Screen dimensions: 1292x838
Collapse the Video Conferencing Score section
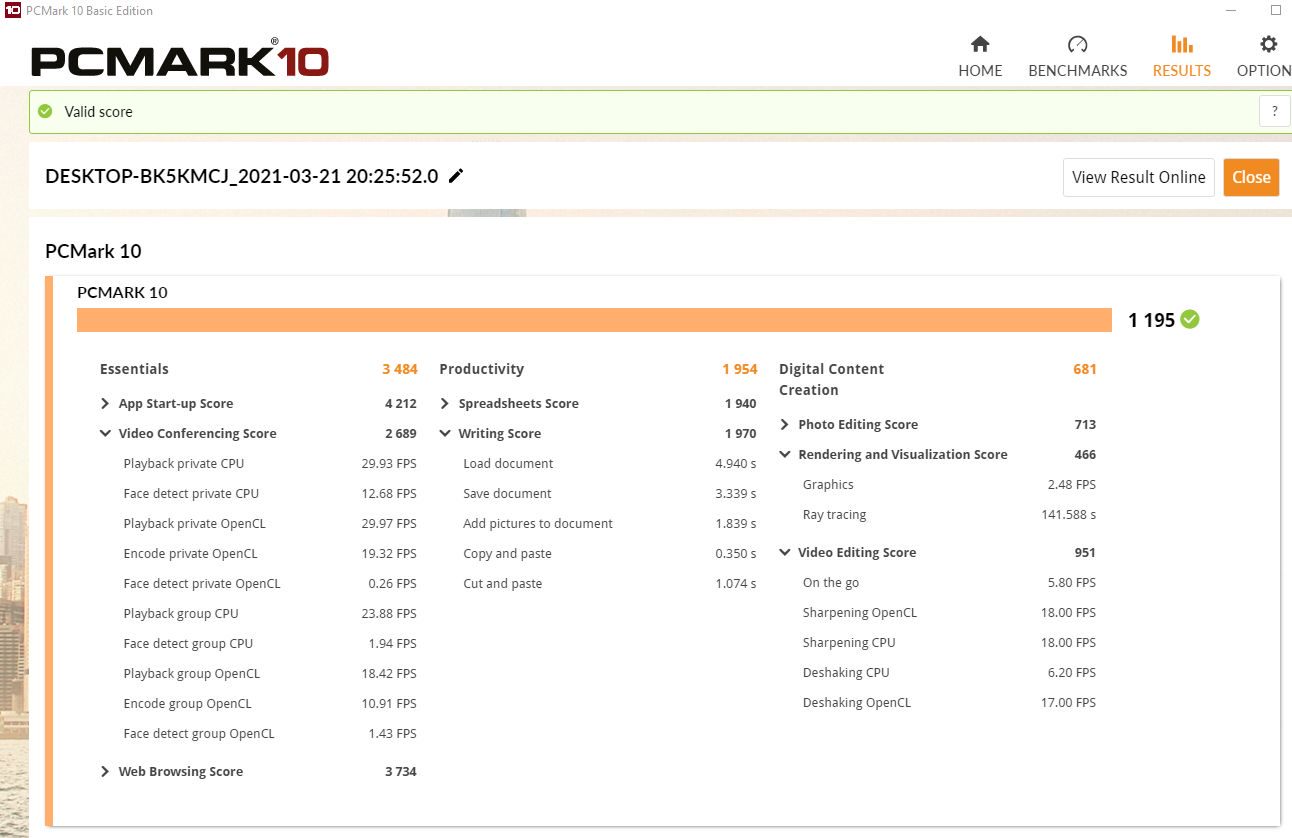[x=105, y=434]
